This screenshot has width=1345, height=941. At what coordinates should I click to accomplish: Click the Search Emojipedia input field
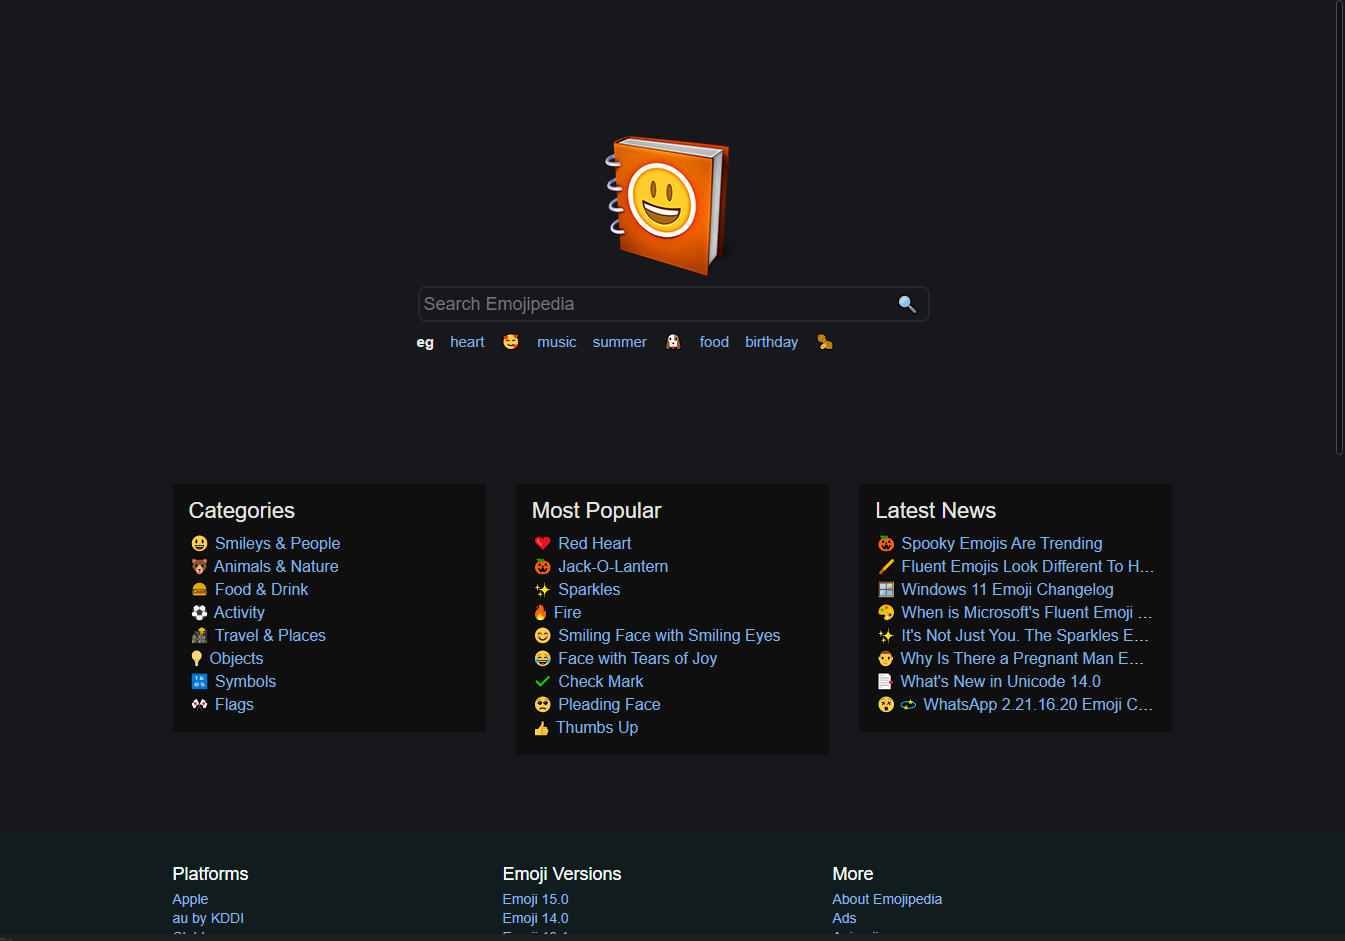coord(673,304)
